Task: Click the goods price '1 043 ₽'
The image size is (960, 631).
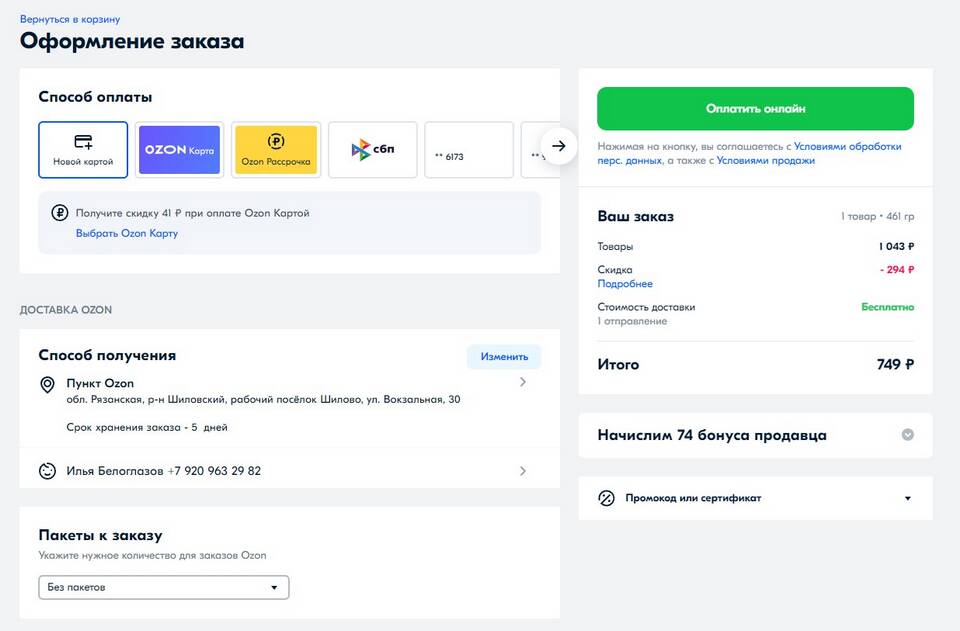Action: tap(896, 246)
